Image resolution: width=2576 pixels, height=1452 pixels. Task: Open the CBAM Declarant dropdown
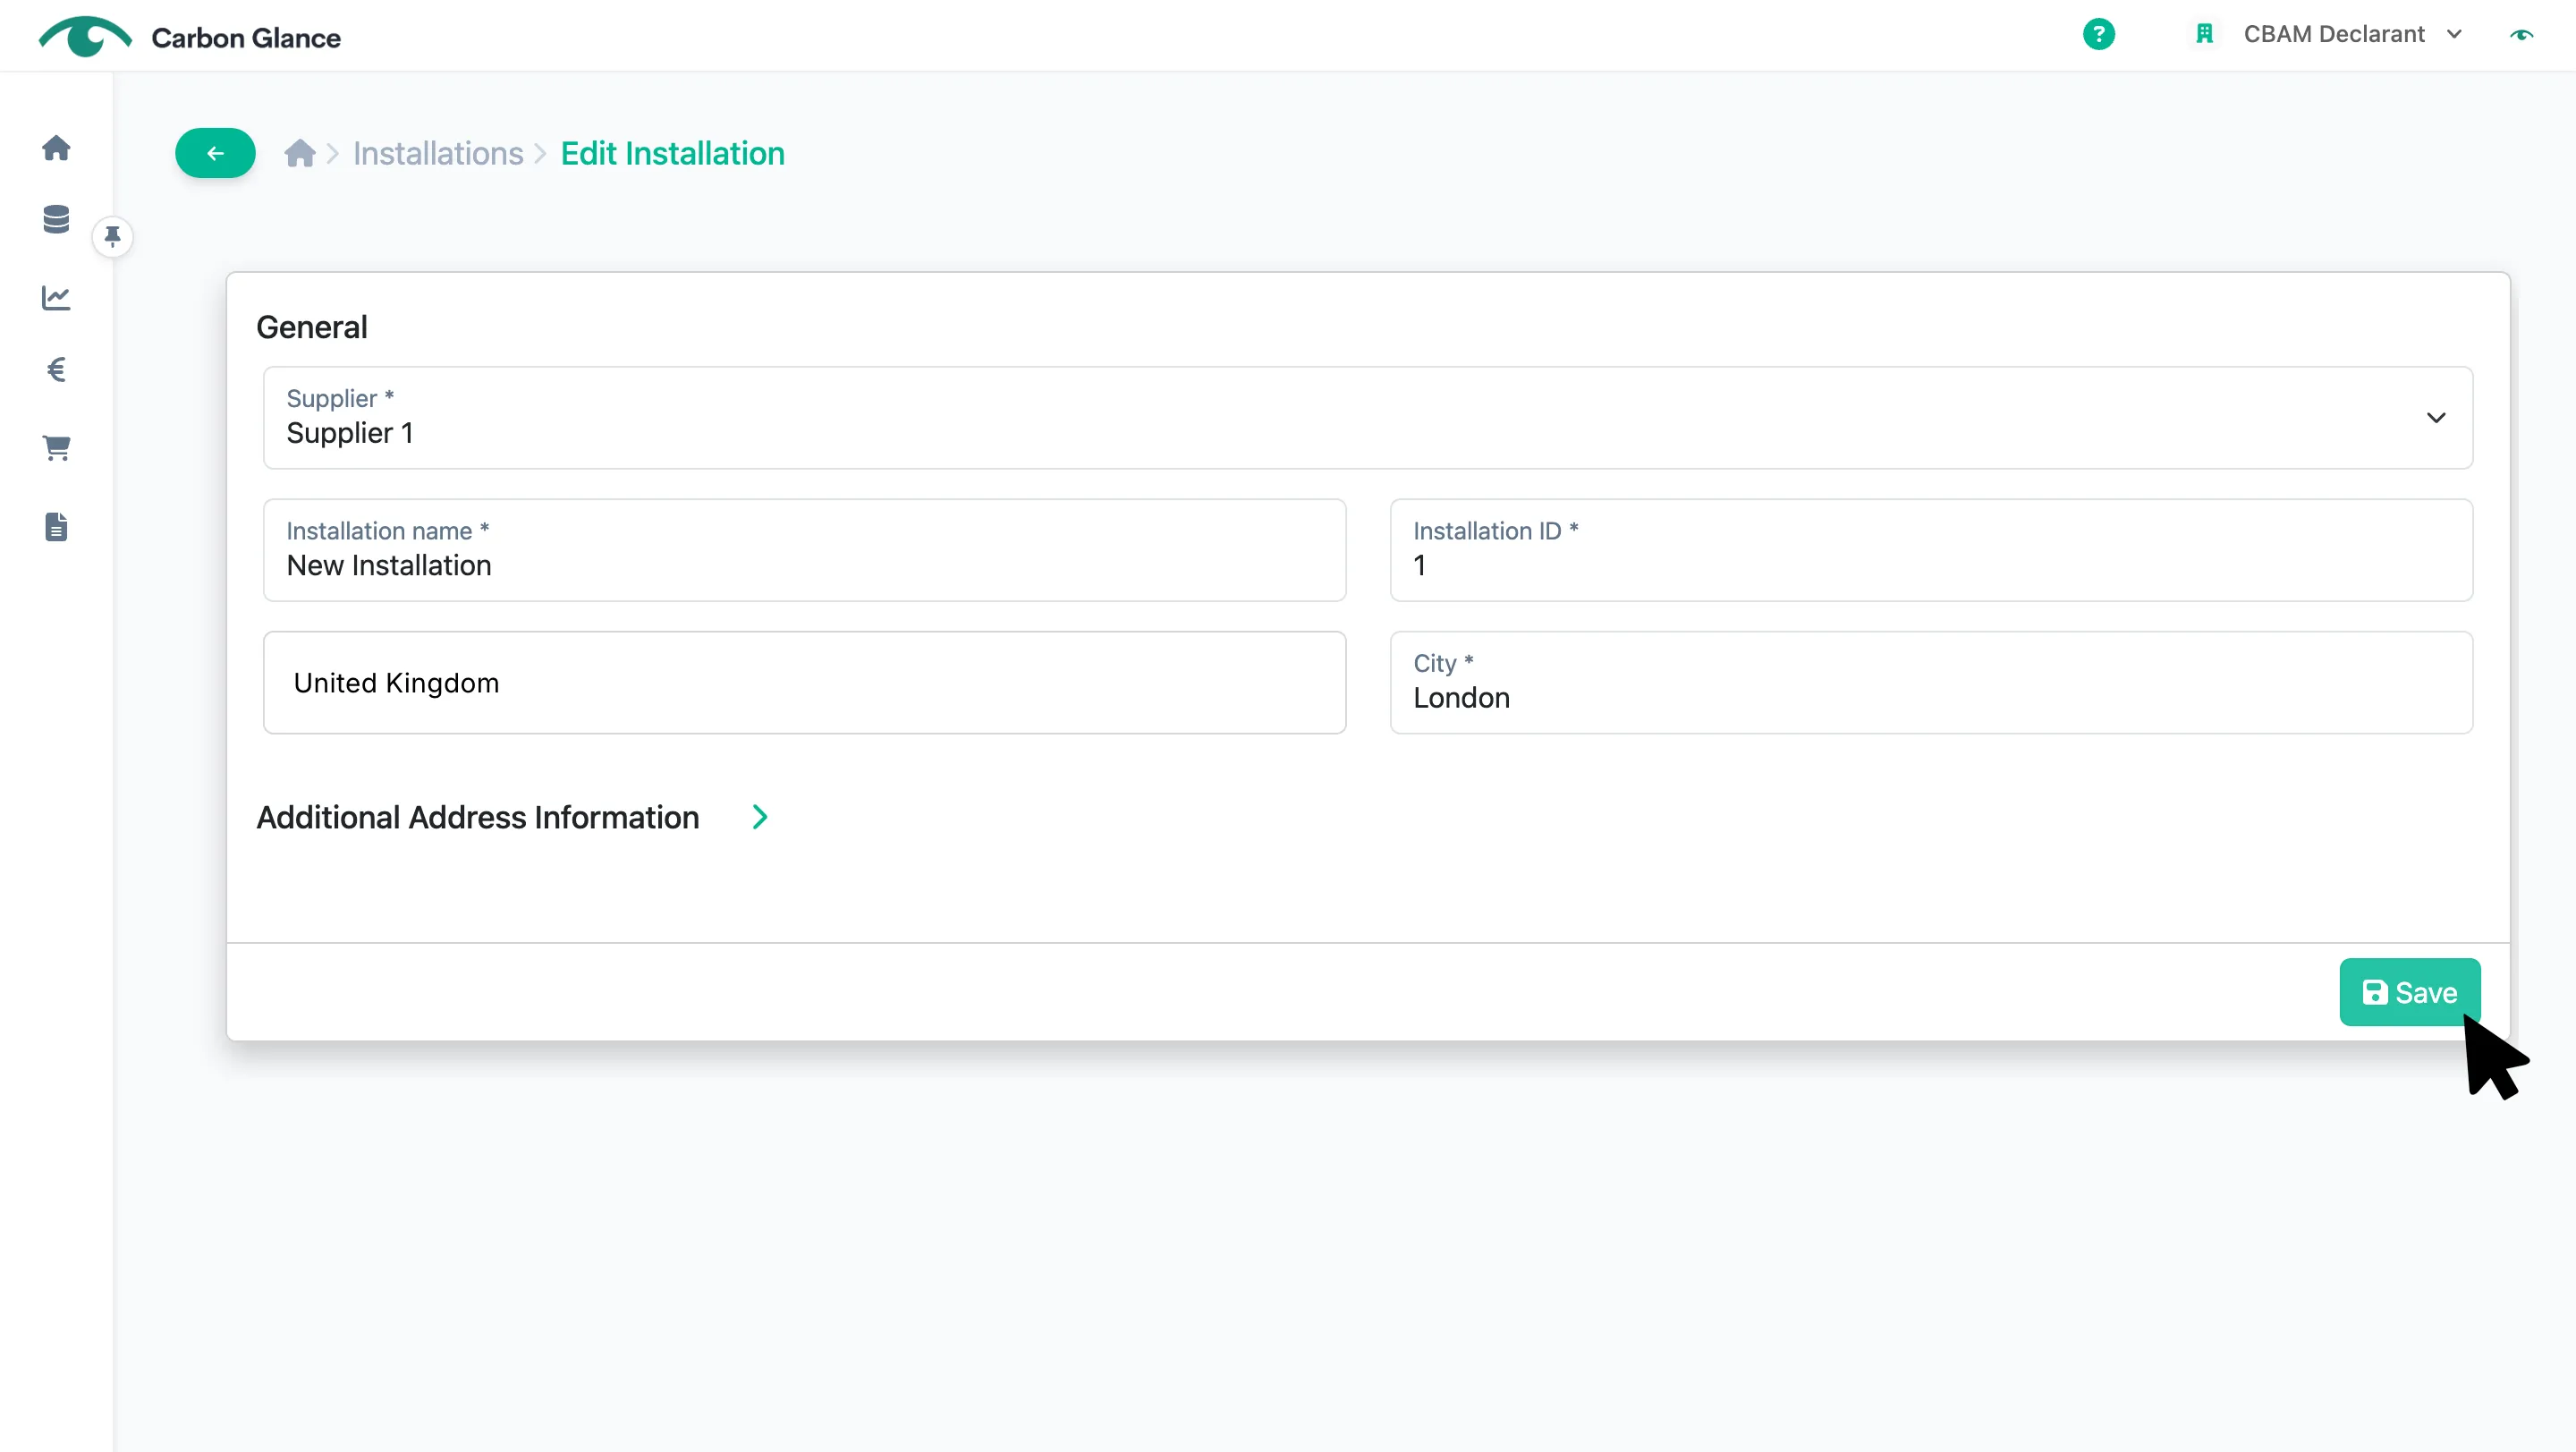[2352, 34]
